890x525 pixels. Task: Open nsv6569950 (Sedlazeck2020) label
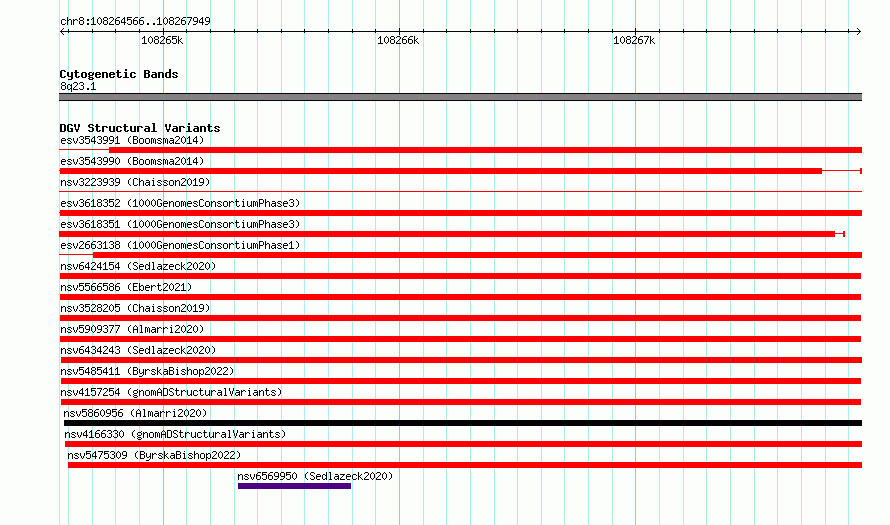[315, 476]
